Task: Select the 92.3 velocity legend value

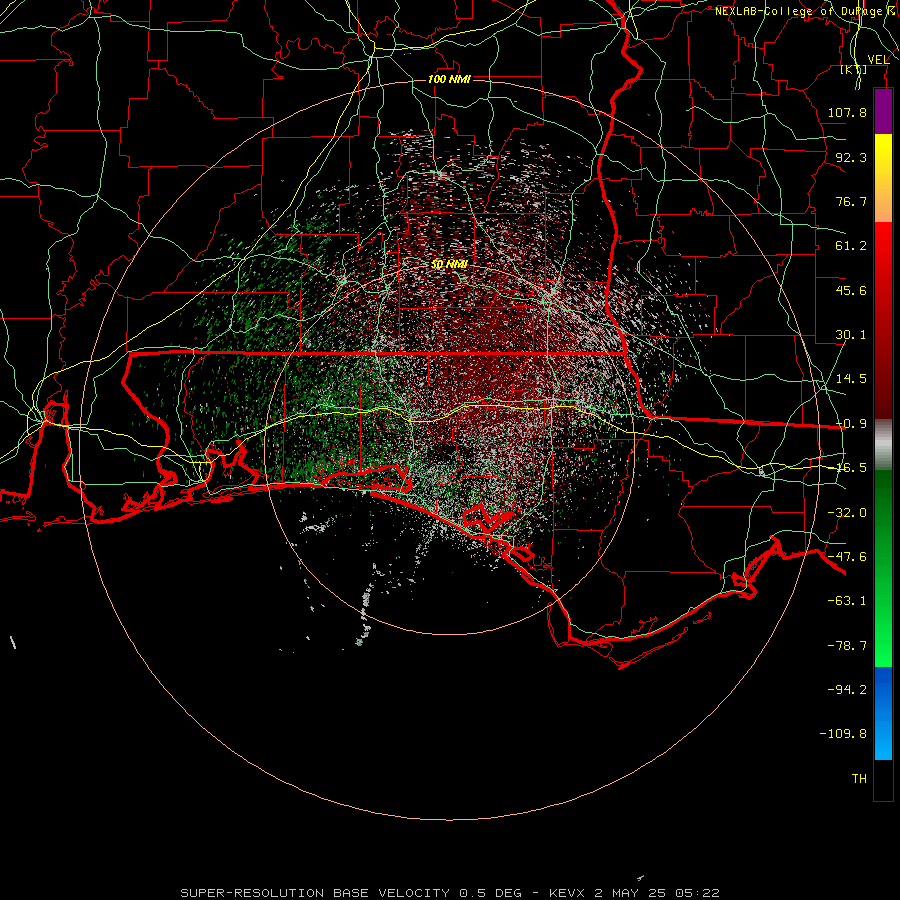Action: point(851,157)
